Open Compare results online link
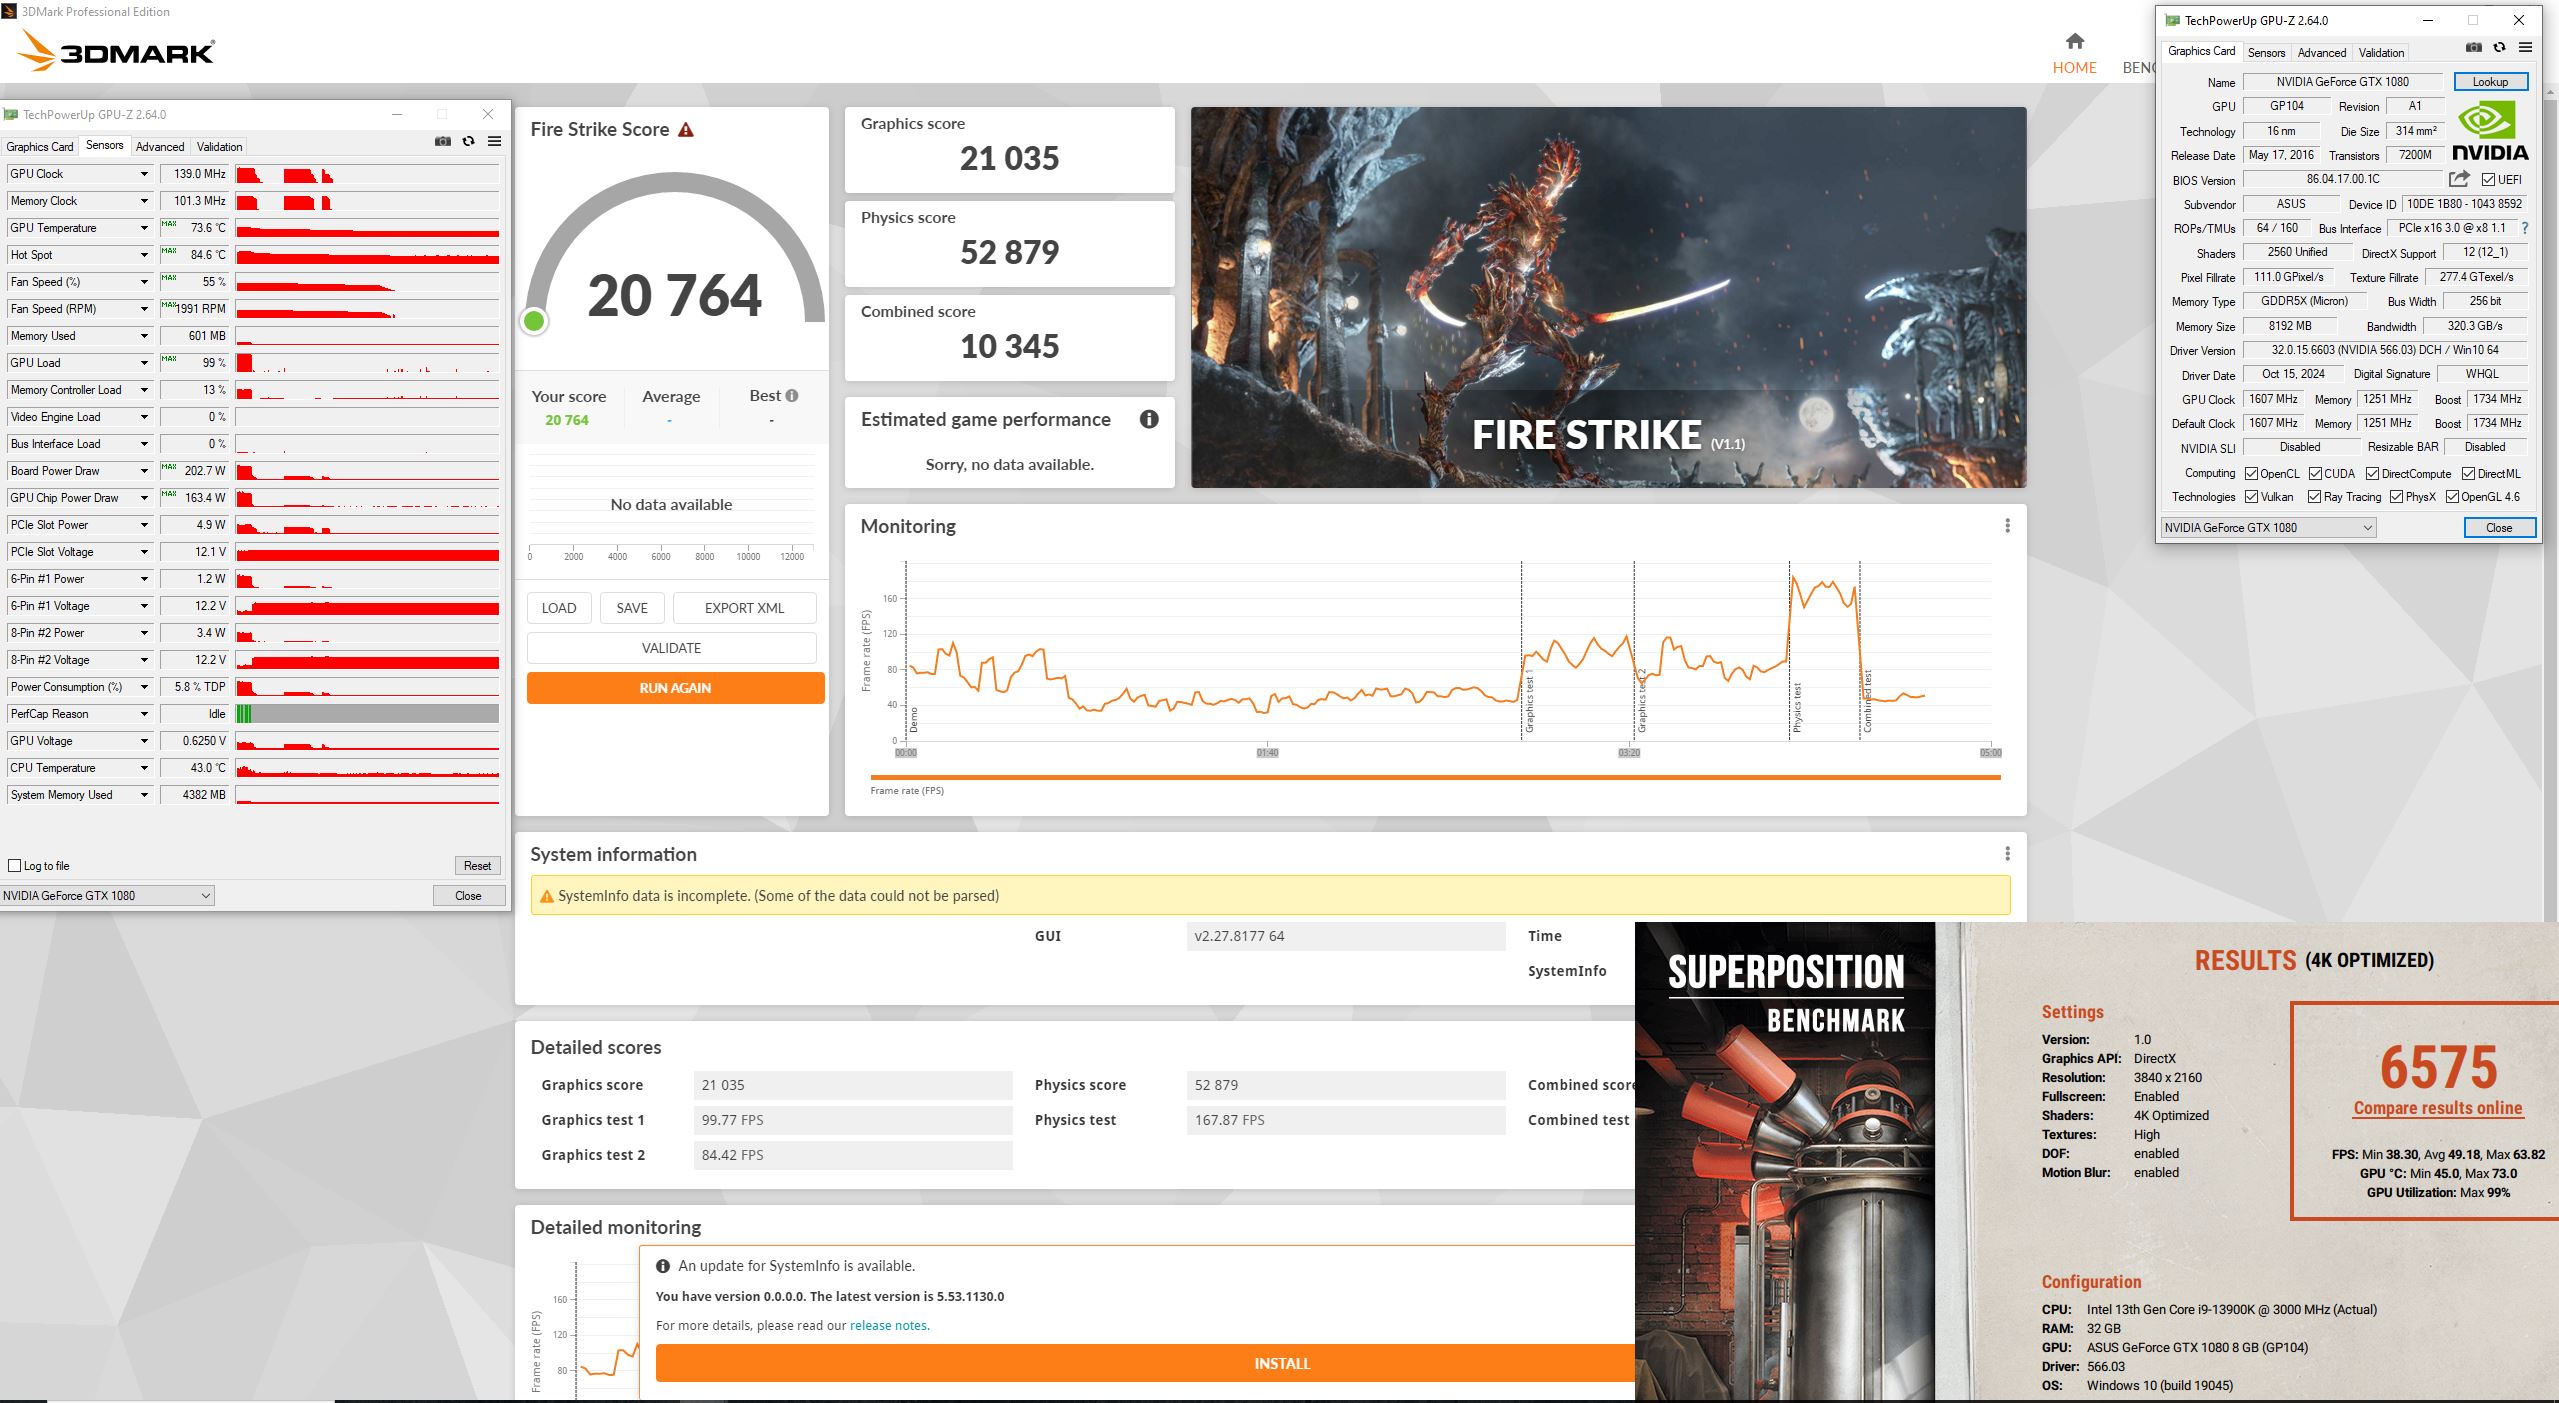Viewport: 2559px width, 1403px height. (x=2438, y=1108)
